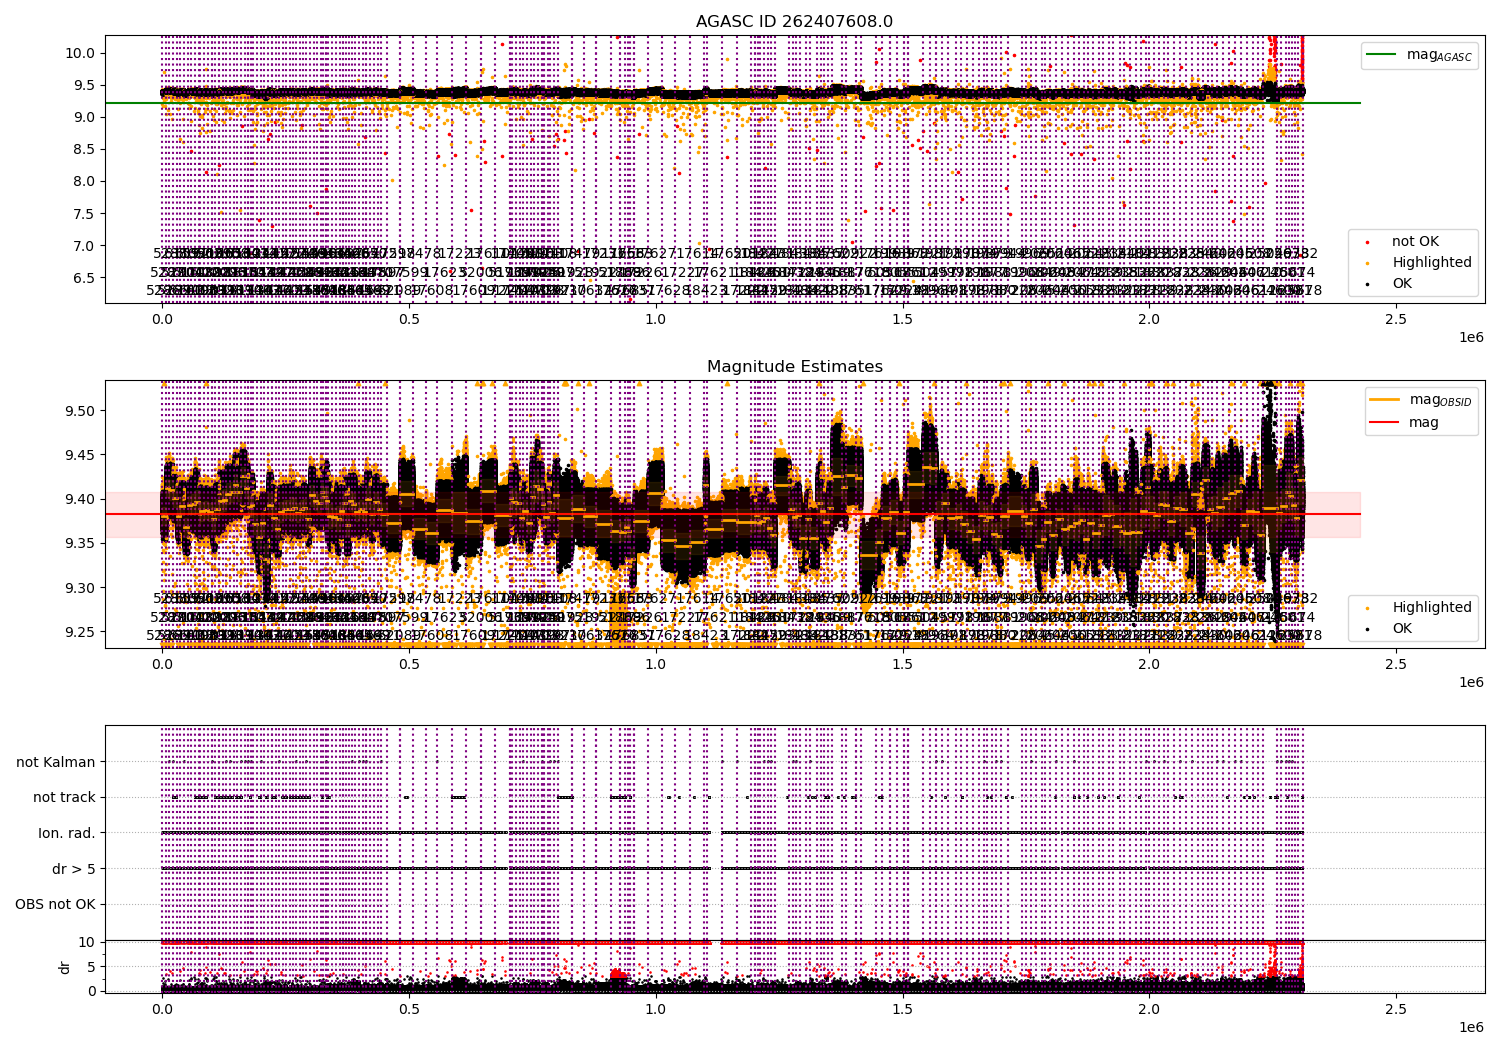The height and width of the screenshot is (1050, 1500).
Task: Click the 'AGASC ID 262407608.0' plot title
Action: pos(795,21)
